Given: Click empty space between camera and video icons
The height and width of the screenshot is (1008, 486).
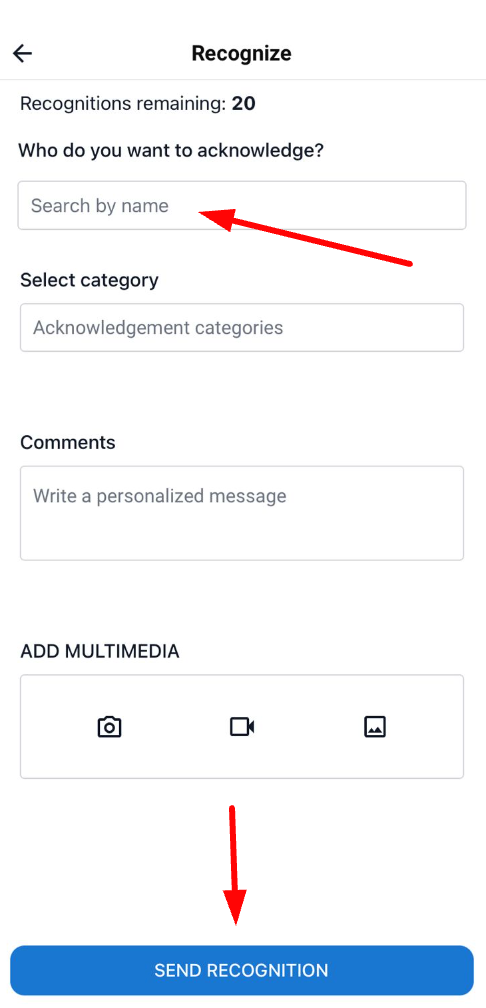Looking at the screenshot, I should tap(176, 727).
